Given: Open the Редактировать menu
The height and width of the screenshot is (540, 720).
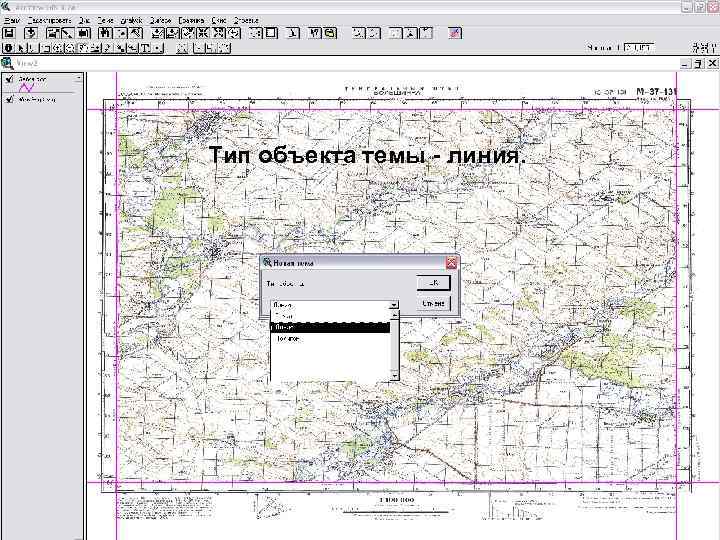Looking at the screenshot, I should [x=49, y=20].
